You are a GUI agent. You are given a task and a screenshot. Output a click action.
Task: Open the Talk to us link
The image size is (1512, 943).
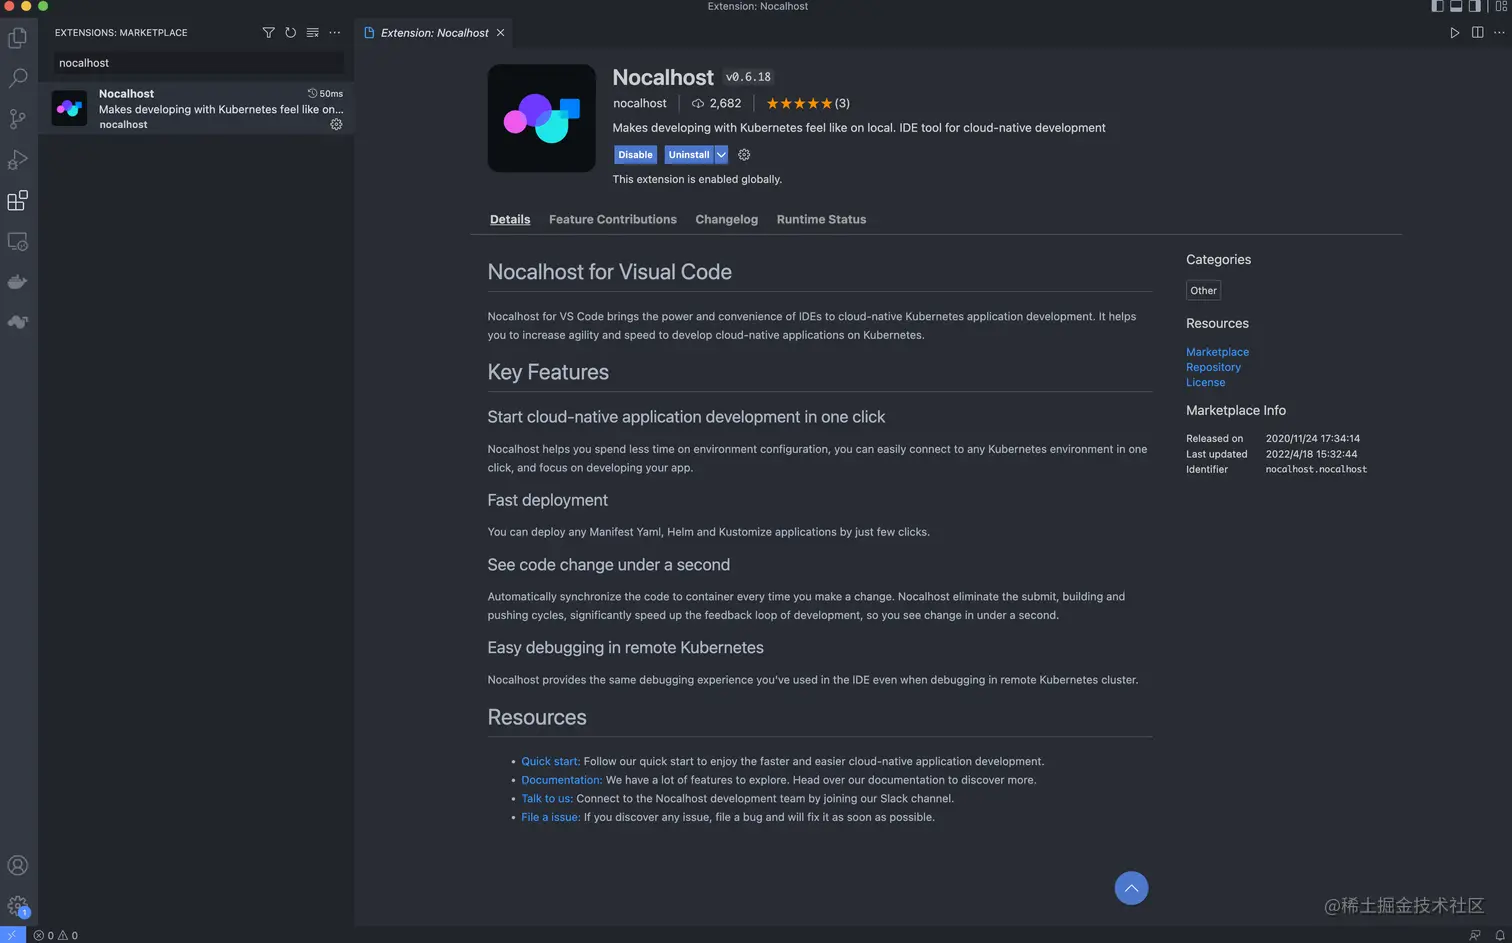547,798
